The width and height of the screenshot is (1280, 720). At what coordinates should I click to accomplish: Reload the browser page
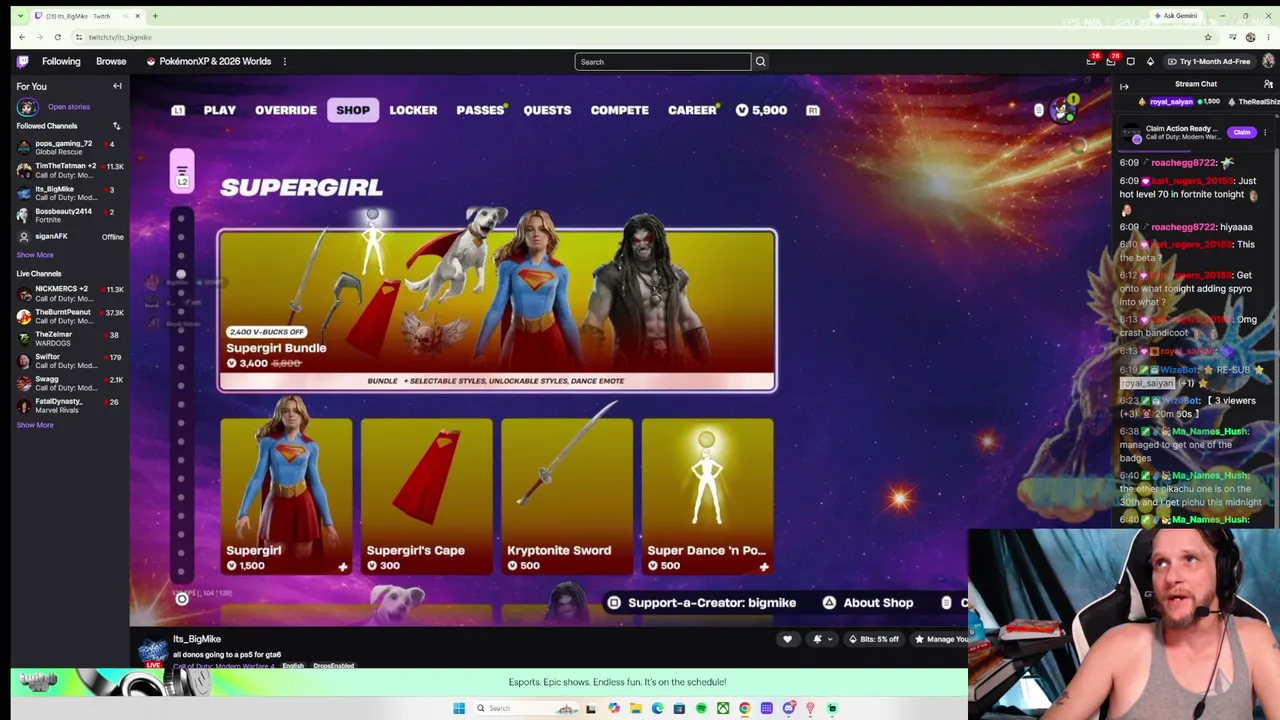coord(57,37)
